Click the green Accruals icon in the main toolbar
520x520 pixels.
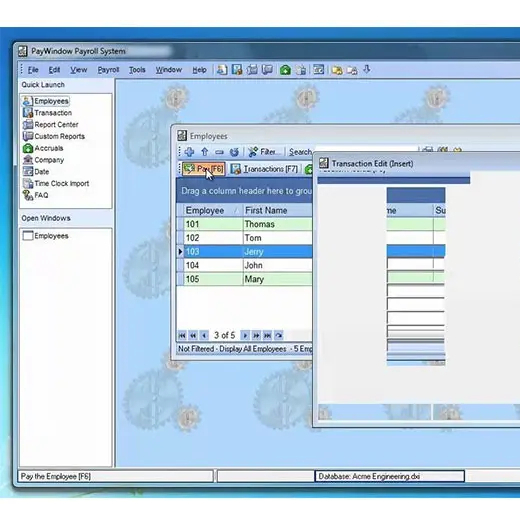pos(285,70)
